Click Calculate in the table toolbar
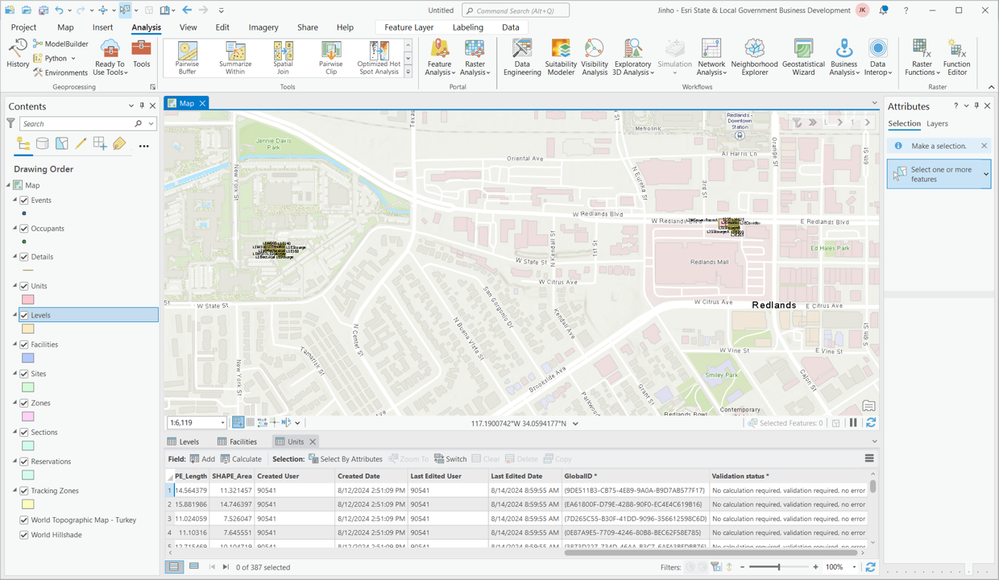 [241, 459]
